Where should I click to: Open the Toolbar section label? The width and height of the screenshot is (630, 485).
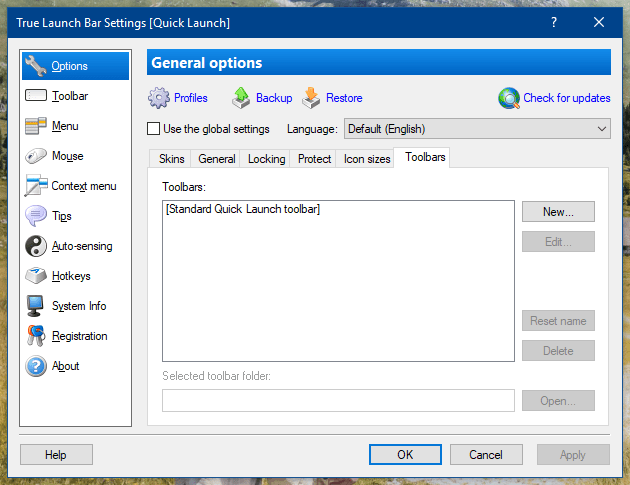[x=70, y=96]
